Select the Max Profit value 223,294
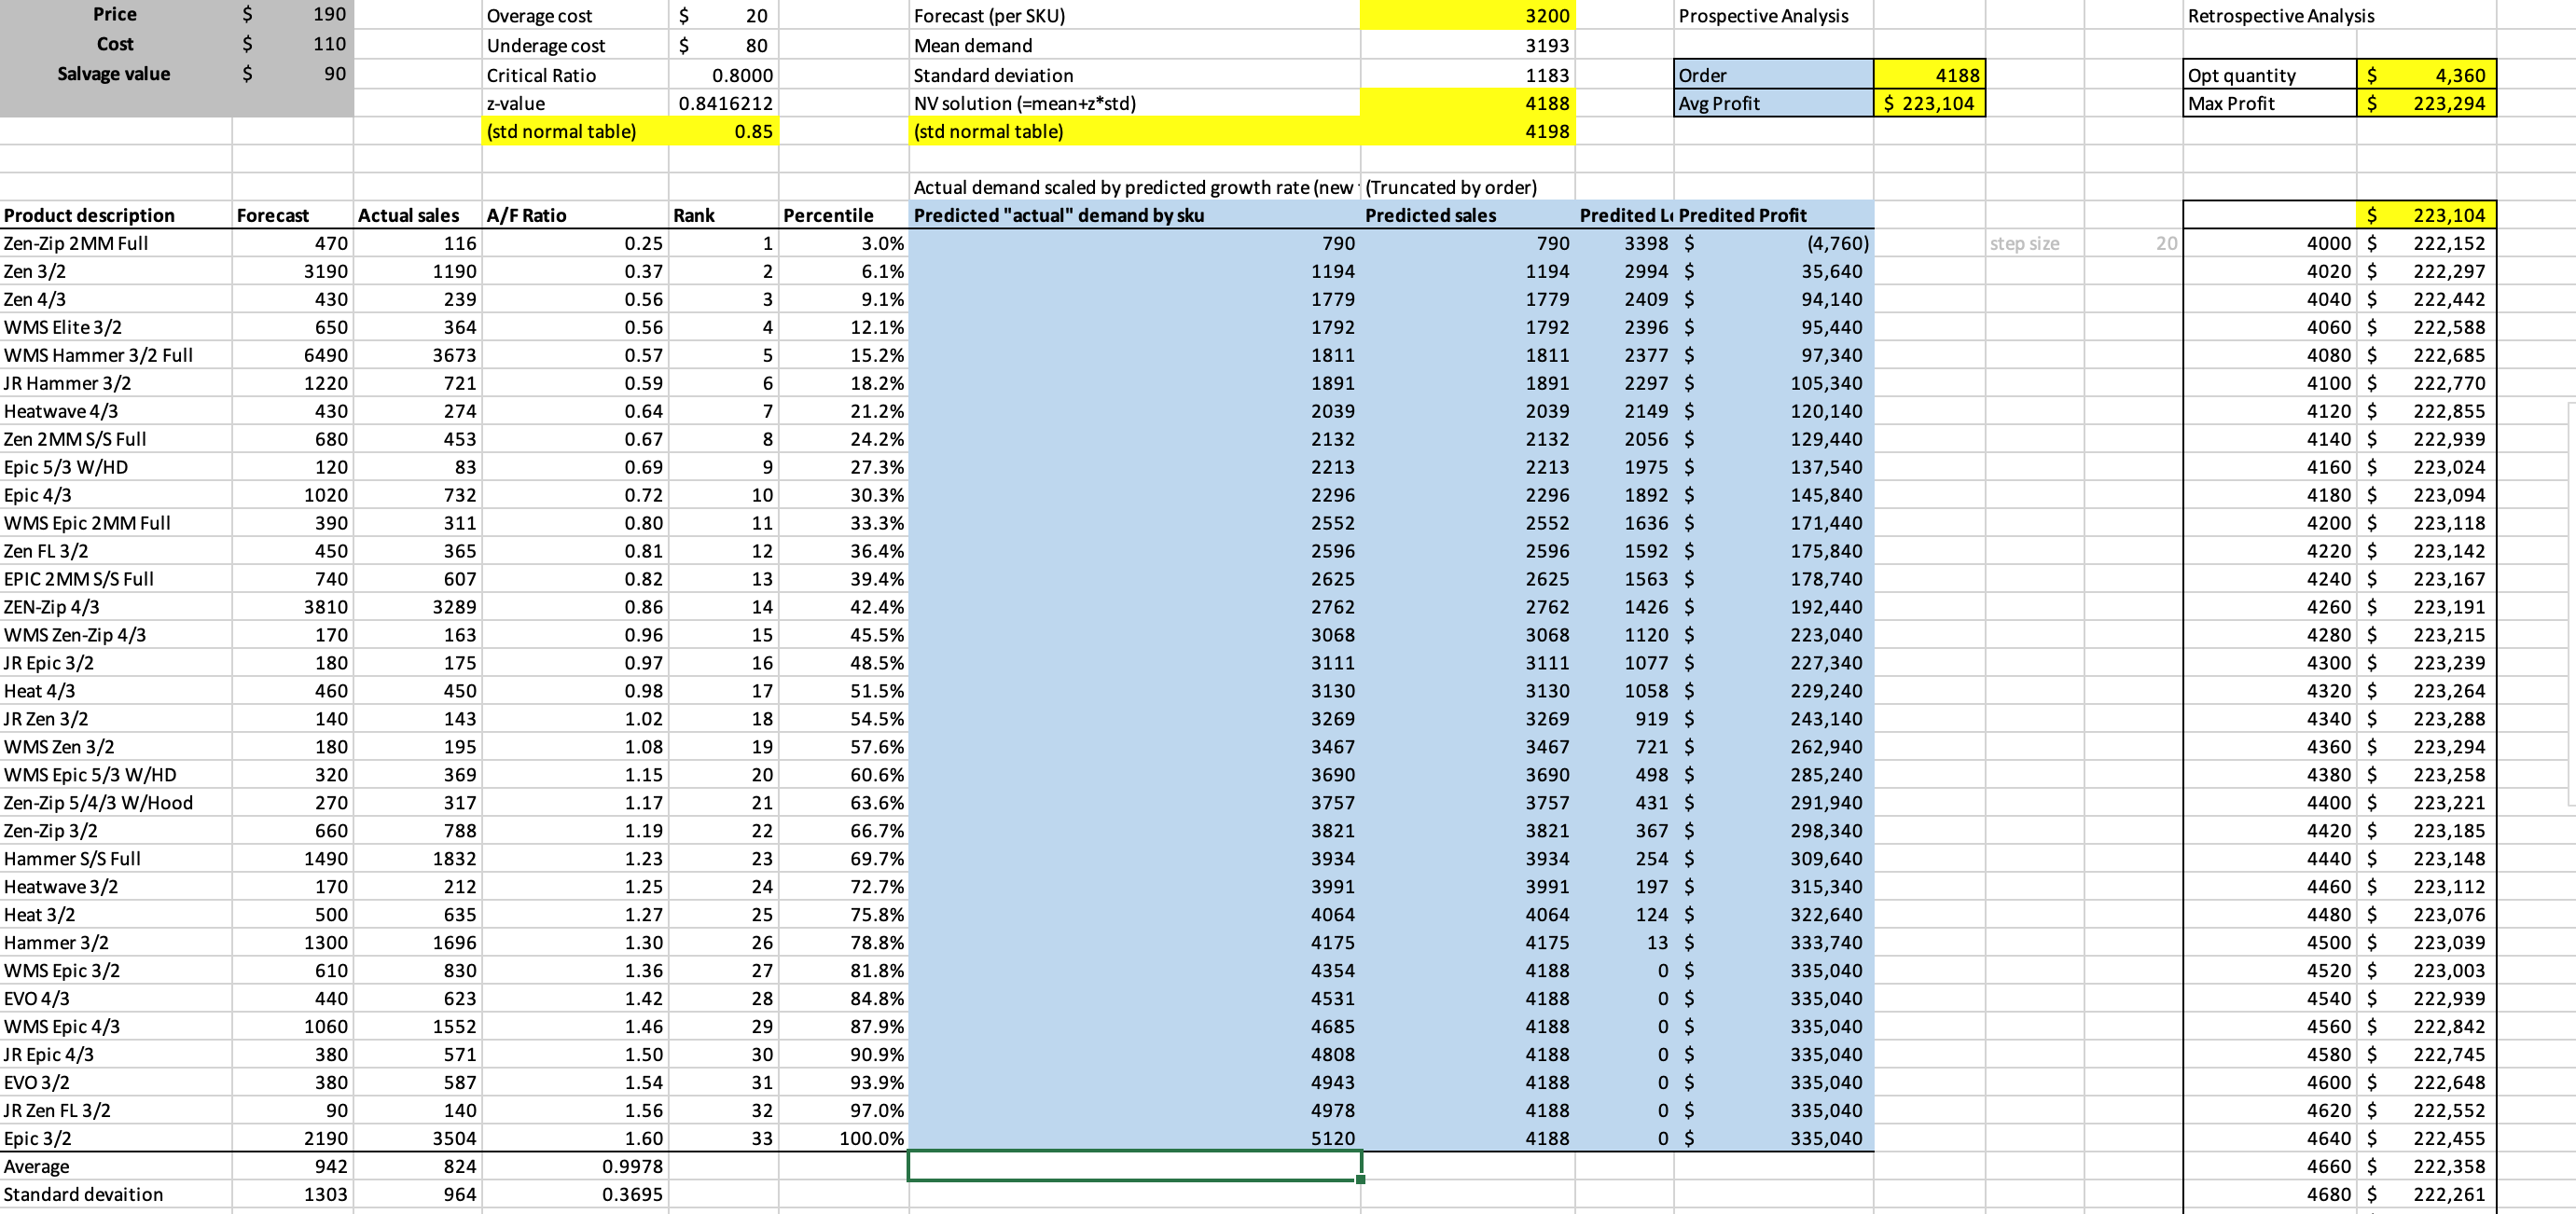Image resolution: width=2576 pixels, height=1214 pixels. click(x=2426, y=103)
